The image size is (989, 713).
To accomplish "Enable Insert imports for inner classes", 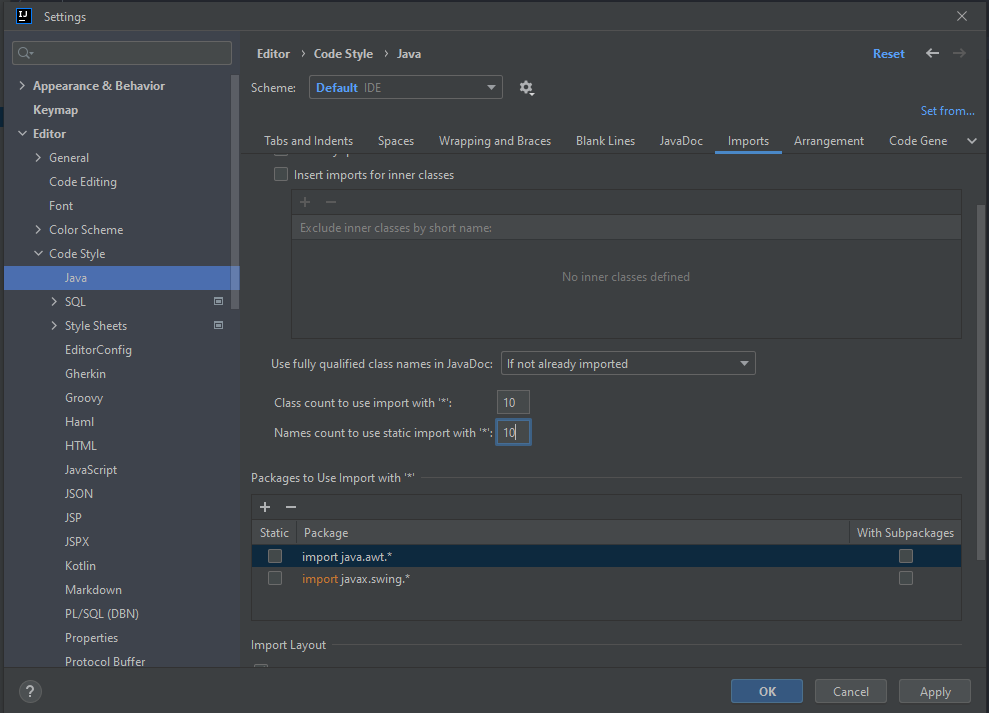I will (x=281, y=174).
